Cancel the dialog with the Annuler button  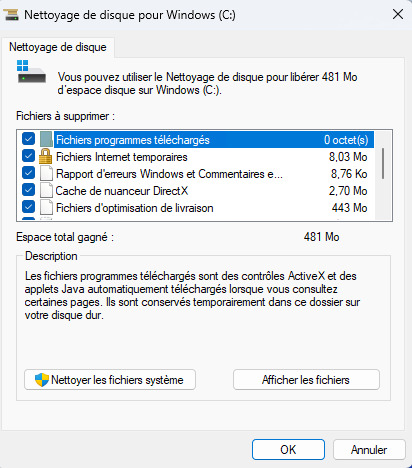coord(369,450)
